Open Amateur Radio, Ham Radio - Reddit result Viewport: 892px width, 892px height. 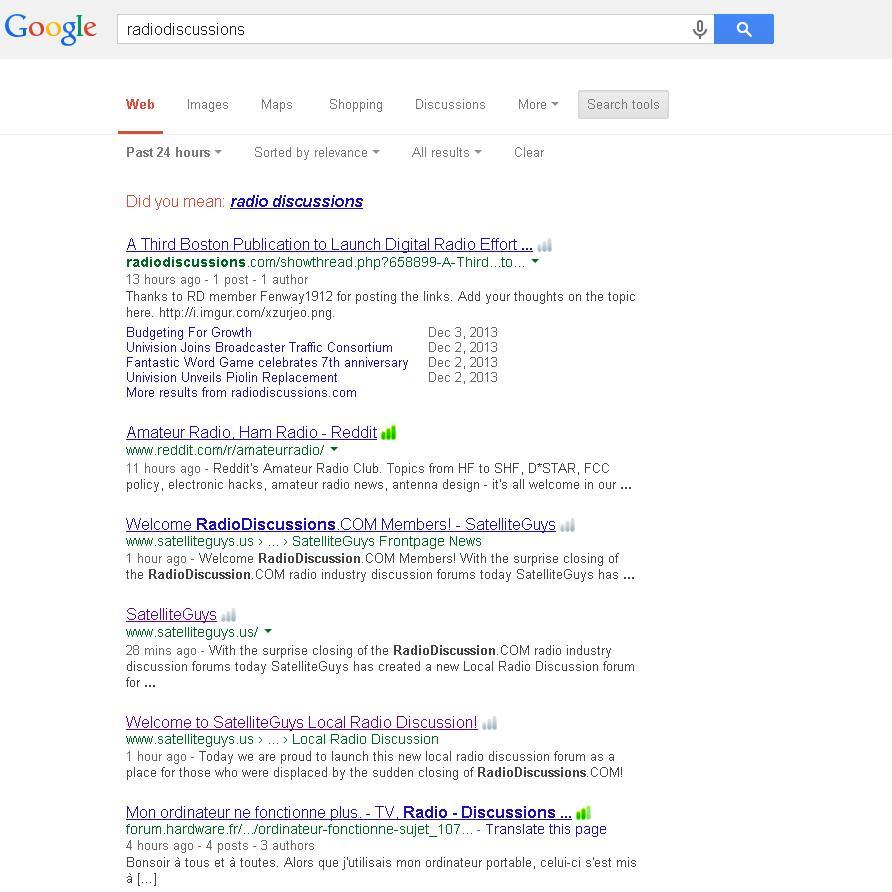(x=251, y=432)
